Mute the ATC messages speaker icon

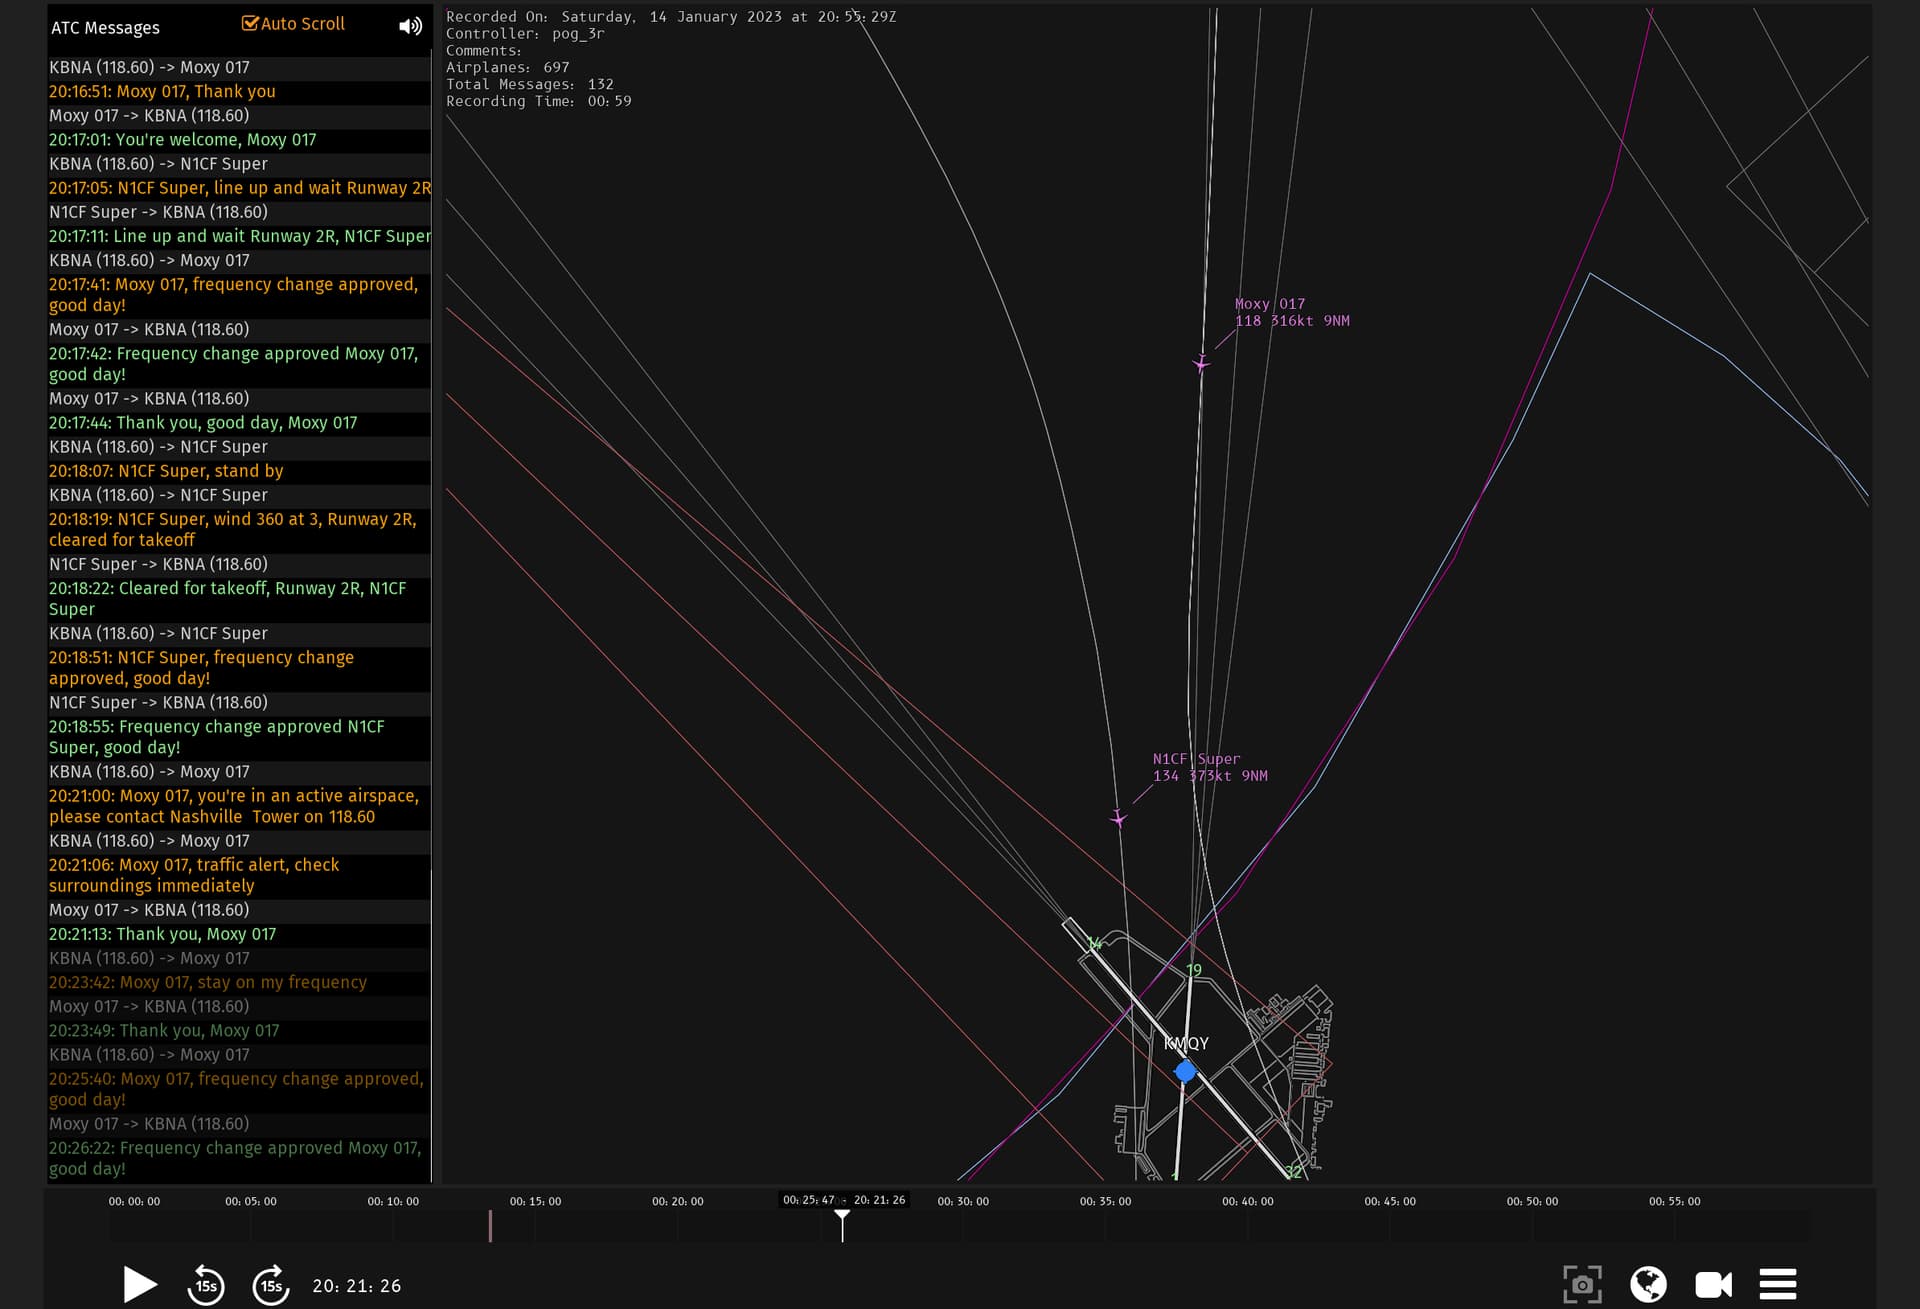(410, 26)
